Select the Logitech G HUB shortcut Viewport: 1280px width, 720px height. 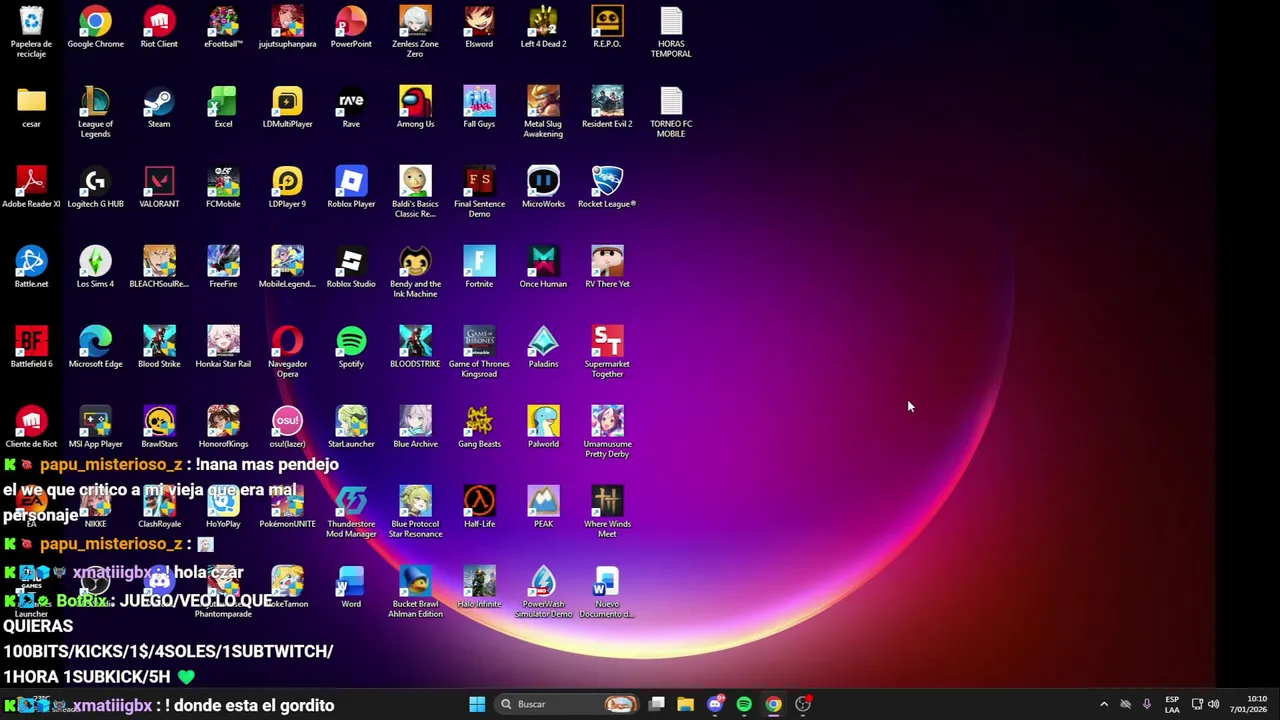(95, 187)
